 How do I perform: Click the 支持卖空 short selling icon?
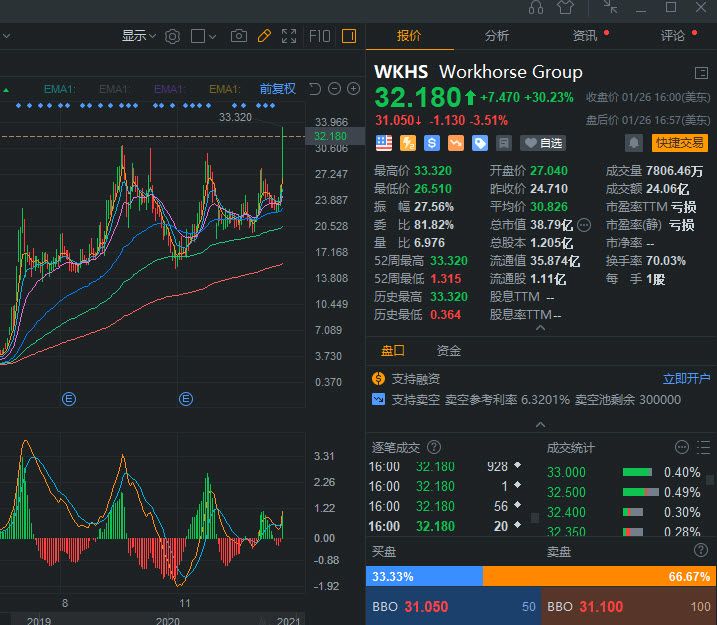[x=379, y=400]
